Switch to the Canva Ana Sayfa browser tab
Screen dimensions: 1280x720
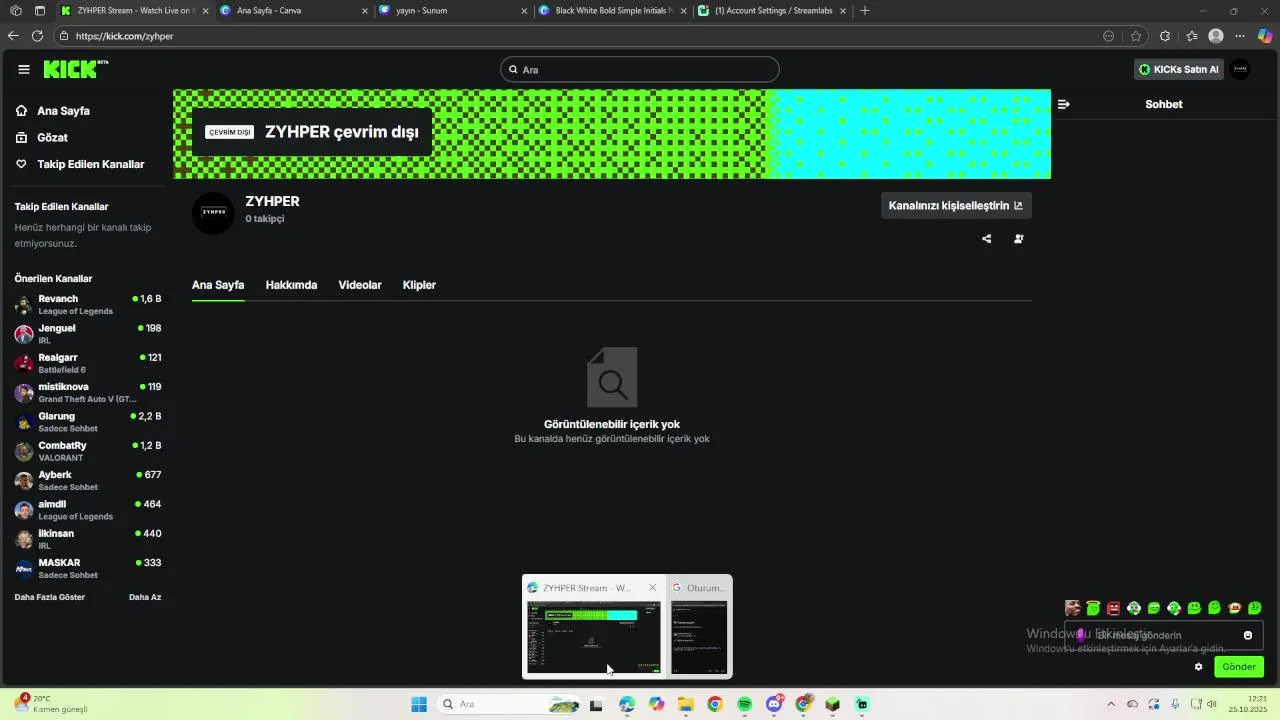(x=293, y=11)
